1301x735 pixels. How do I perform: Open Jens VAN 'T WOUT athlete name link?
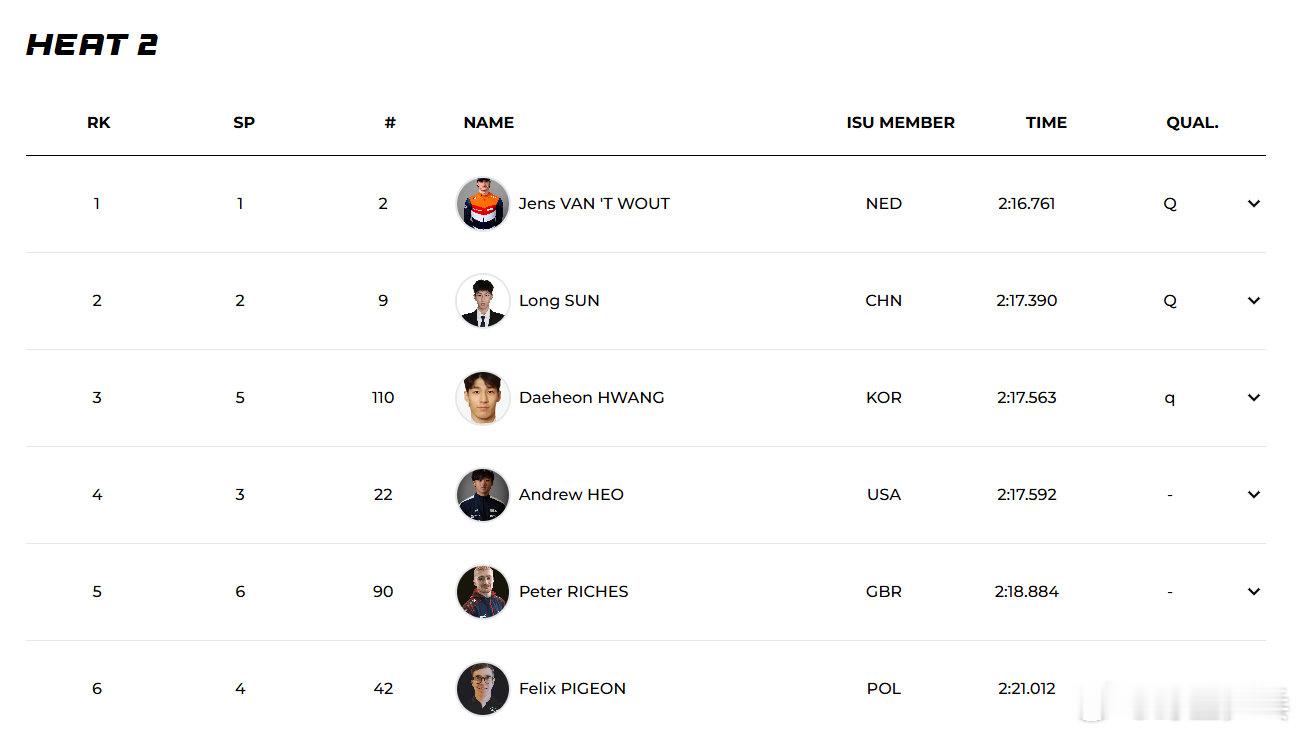[x=594, y=204]
